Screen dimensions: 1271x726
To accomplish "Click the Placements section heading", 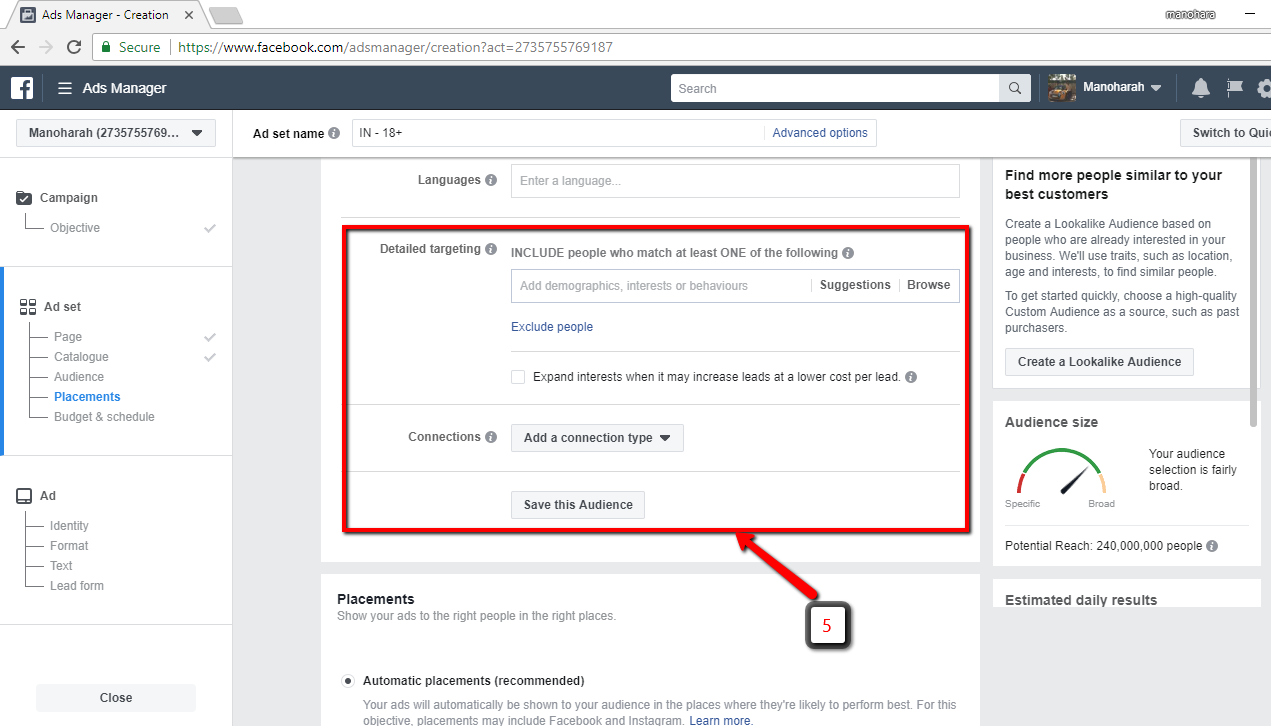I will coord(376,599).
